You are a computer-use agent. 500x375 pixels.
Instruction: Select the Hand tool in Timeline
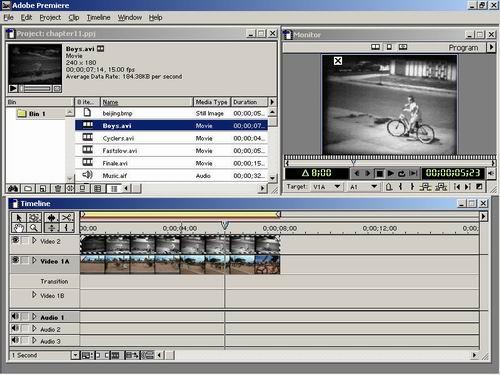pos(19,228)
